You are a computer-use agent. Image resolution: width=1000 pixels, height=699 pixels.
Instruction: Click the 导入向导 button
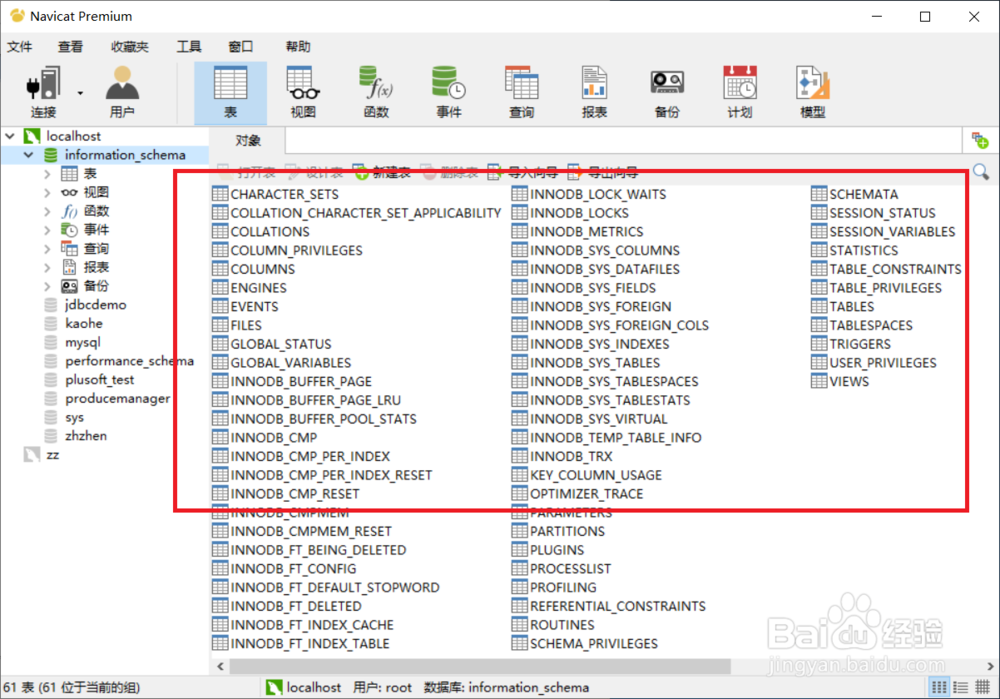pos(532,171)
